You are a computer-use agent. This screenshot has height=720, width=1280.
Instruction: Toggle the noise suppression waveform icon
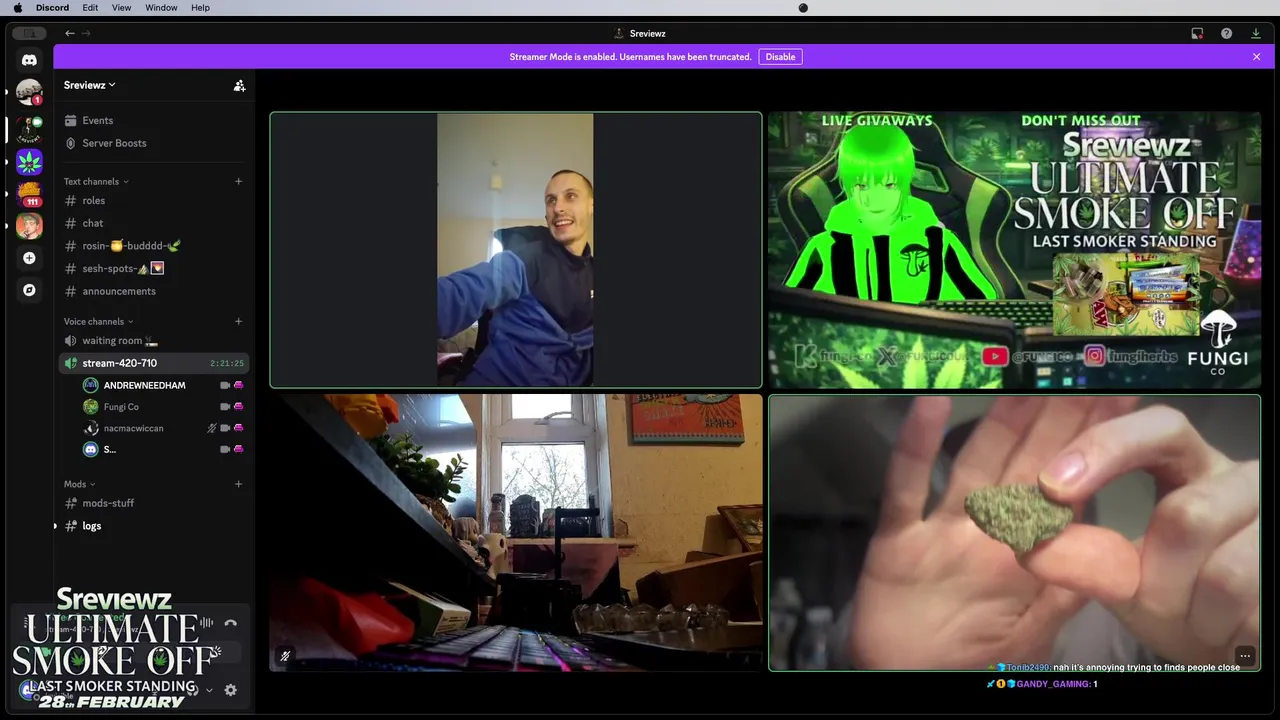pos(206,623)
